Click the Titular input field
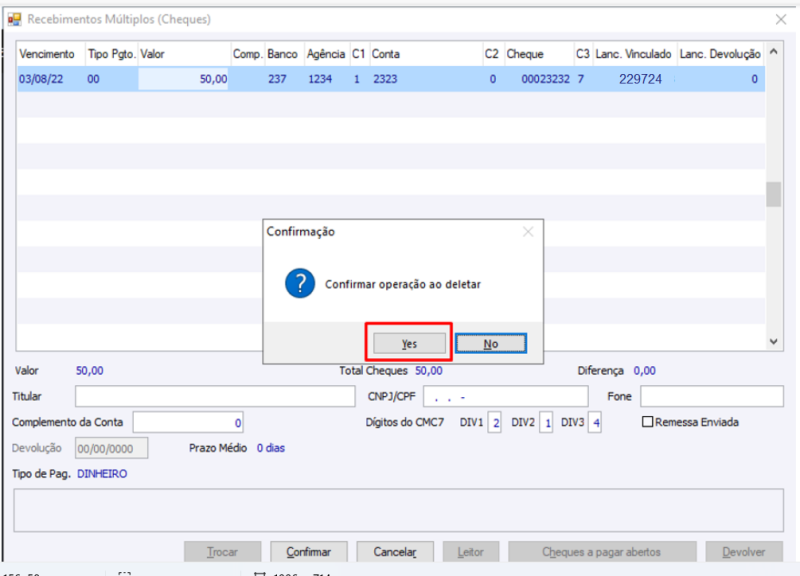Viewport: 800px width, 576px height. pos(215,396)
